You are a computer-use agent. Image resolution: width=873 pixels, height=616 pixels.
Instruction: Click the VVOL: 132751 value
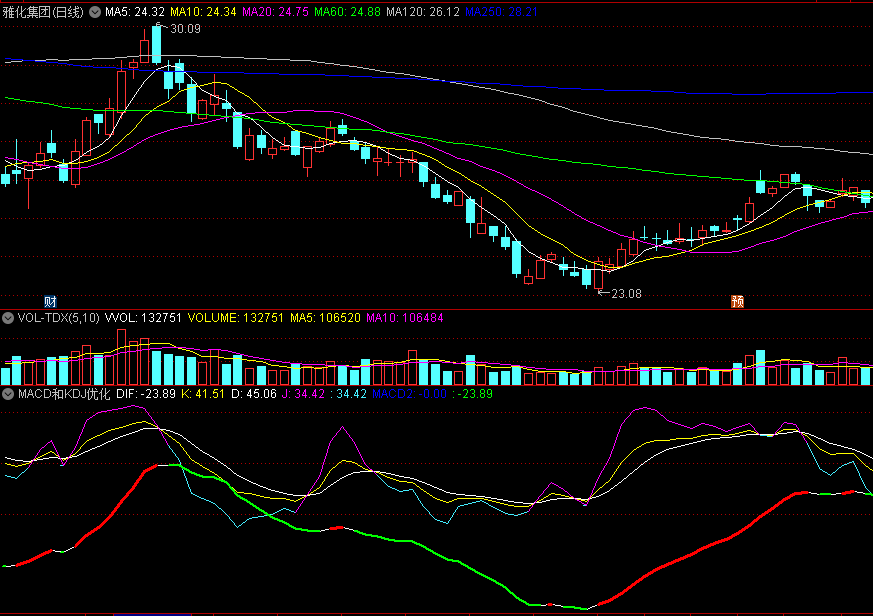point(143,318)
